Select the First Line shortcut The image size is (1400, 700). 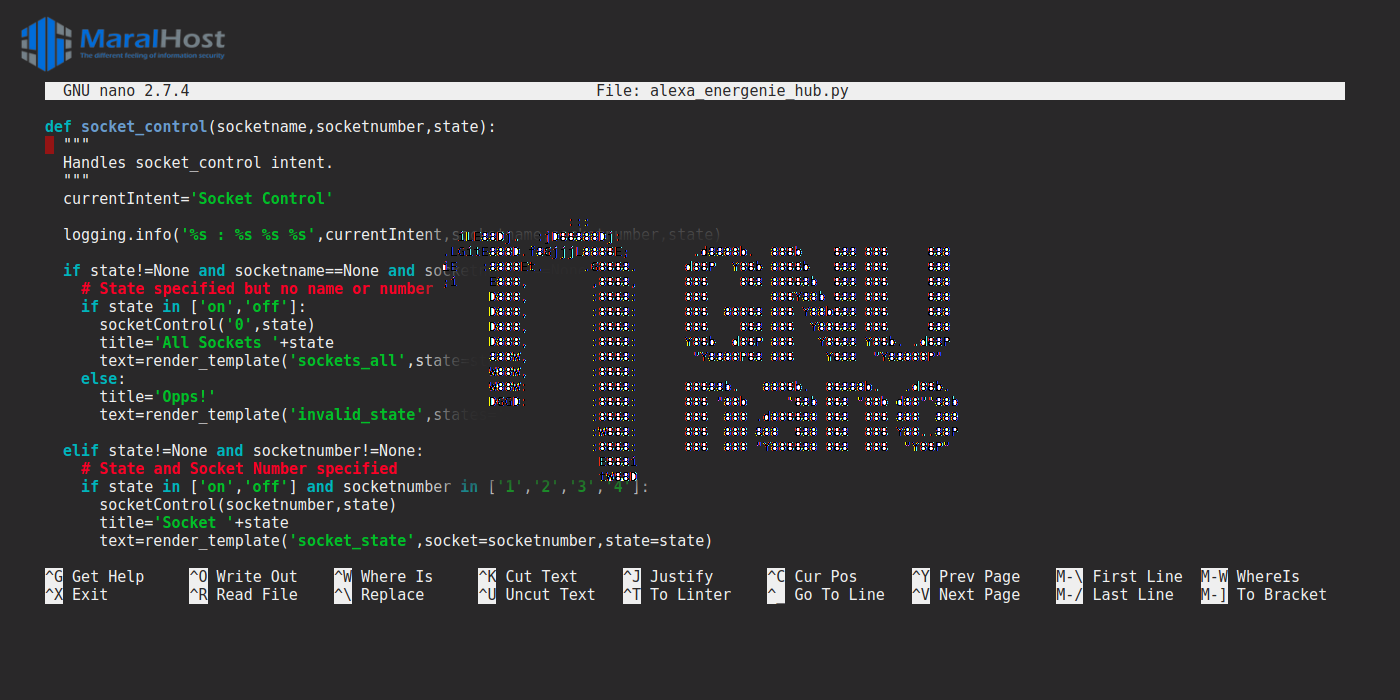1120,577
